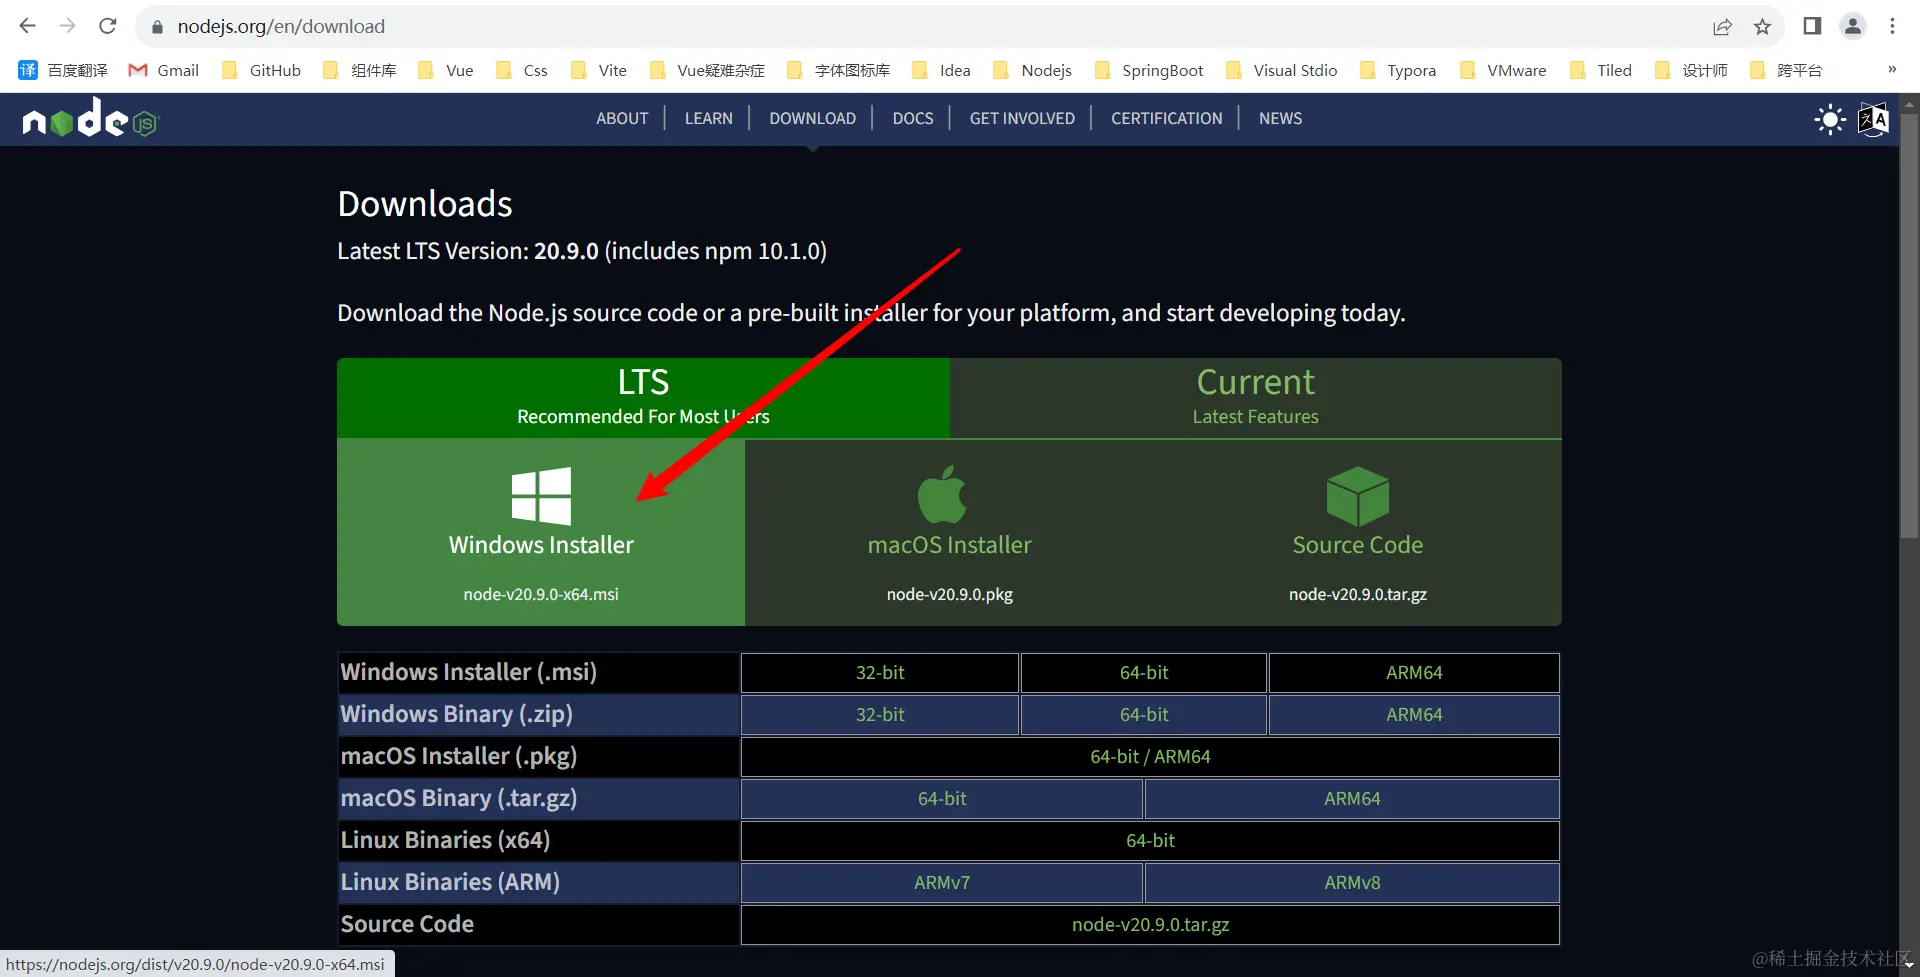Reload the Node.js download page
The width and height of the screenshot is (1920, 977).
(108, 26)
